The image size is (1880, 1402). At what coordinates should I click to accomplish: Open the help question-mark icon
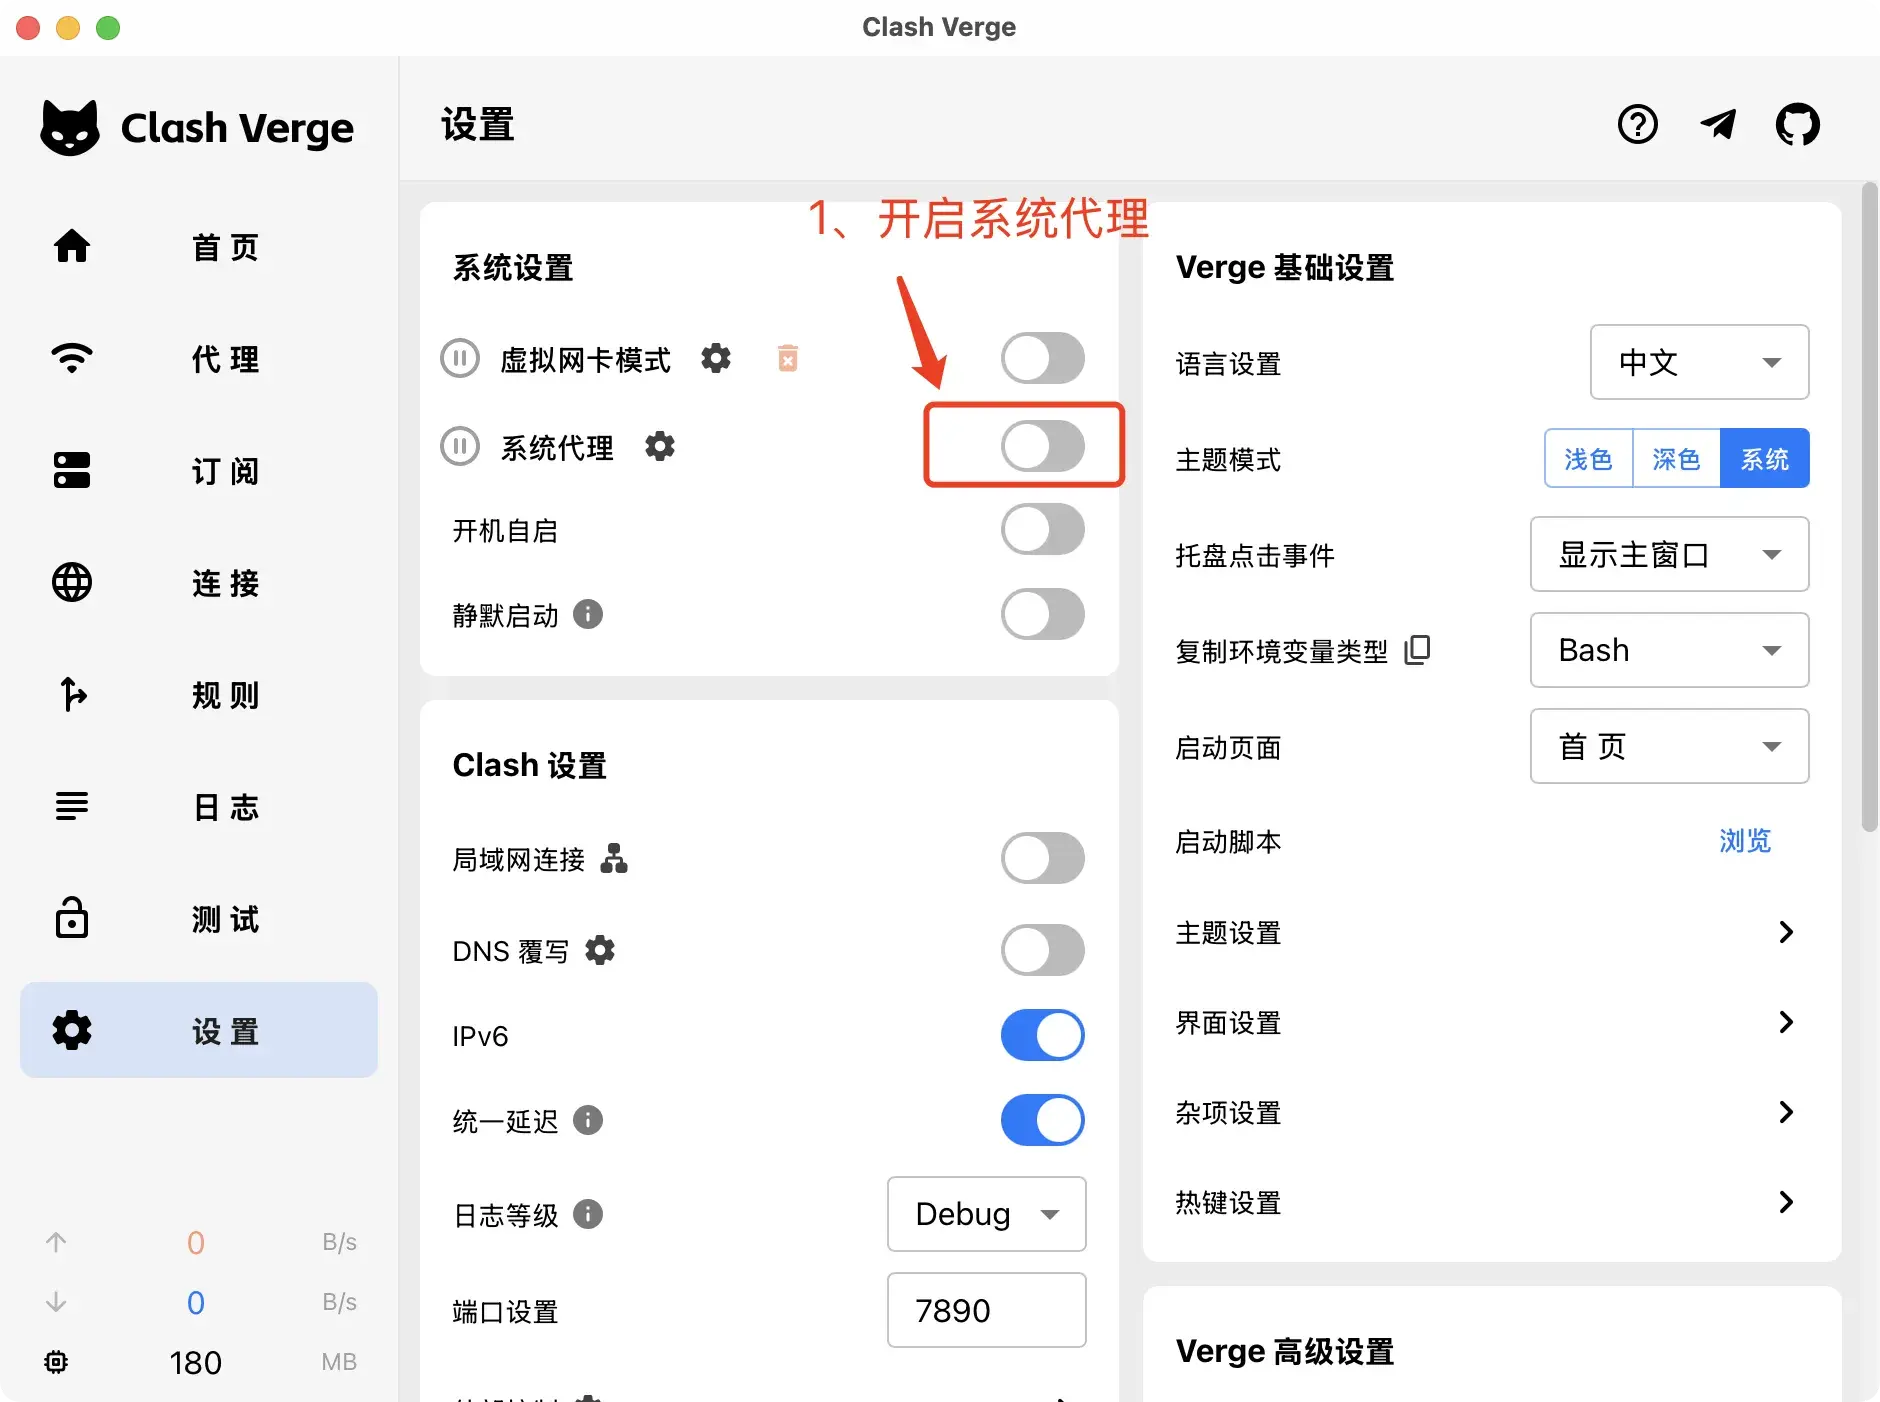(1637, 124)
